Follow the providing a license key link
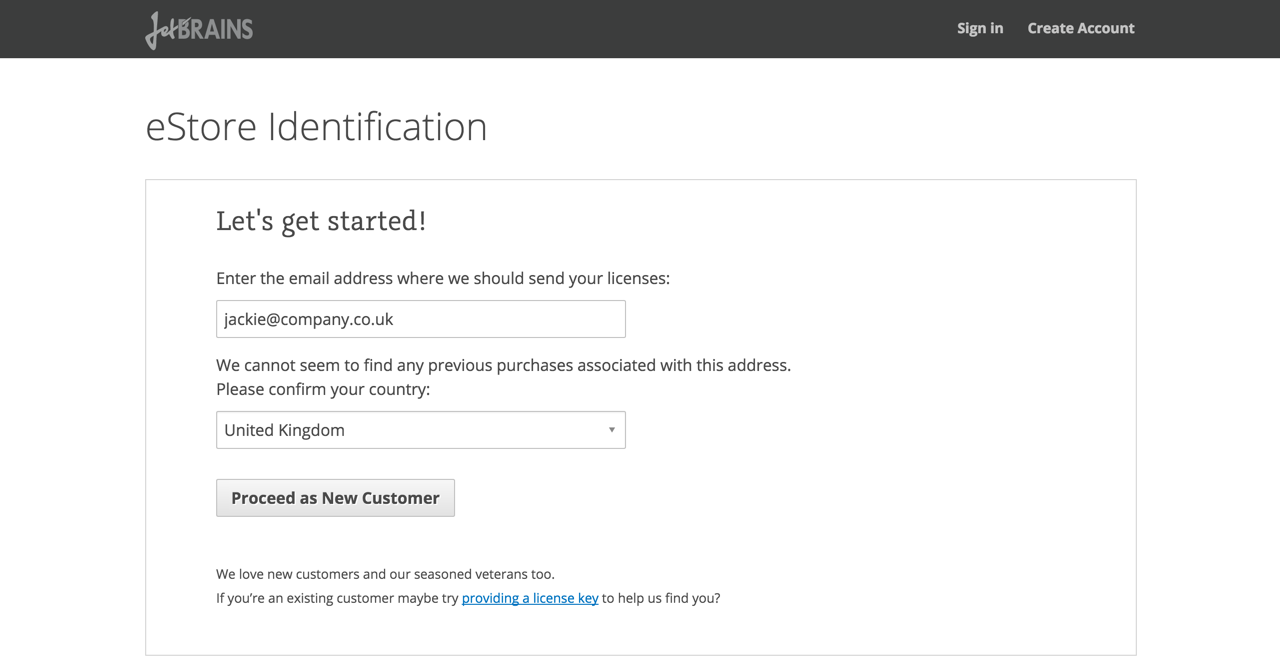 [530, 598]
